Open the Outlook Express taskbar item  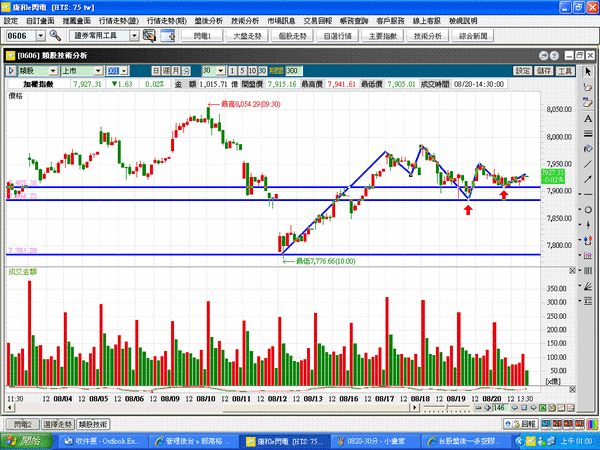(x=102, y=441)
